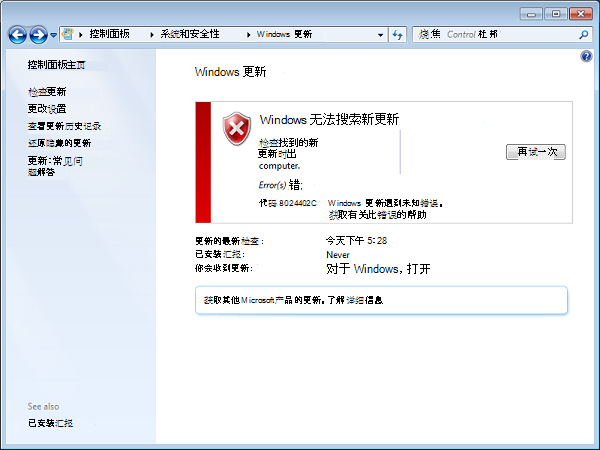
Task: Click the 再试一次 retry button
Action: (536, 152)
